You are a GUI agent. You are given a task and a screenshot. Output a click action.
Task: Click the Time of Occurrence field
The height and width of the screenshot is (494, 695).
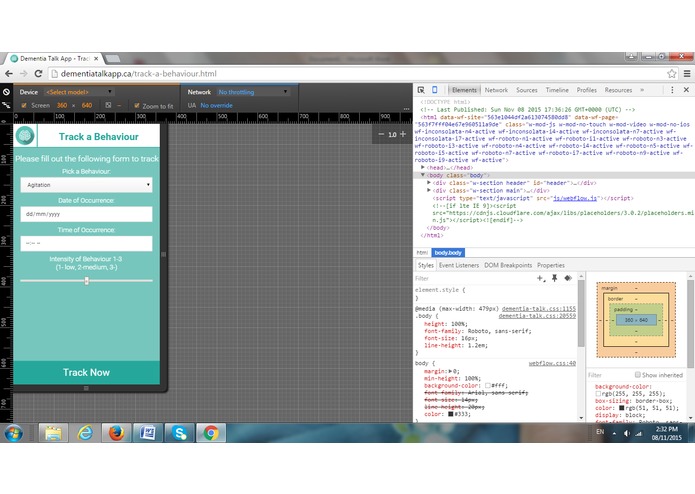86,243
